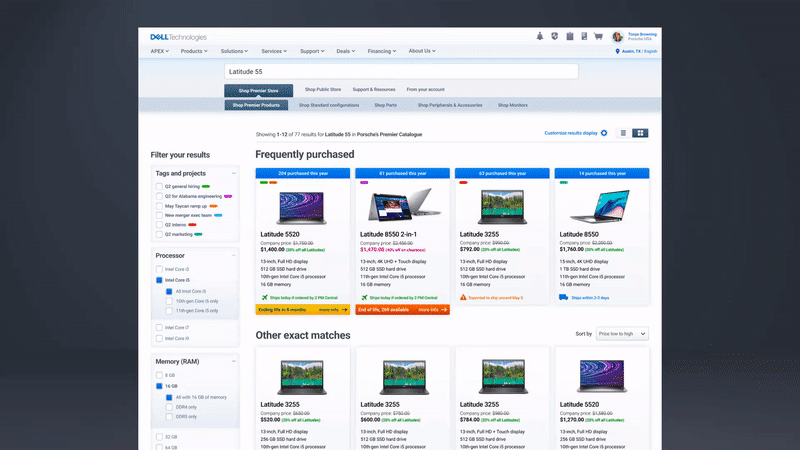Screen dimensions: 800x450
Task: Click arrow on Ending life more info banner
Action: (x=344, y=310)
